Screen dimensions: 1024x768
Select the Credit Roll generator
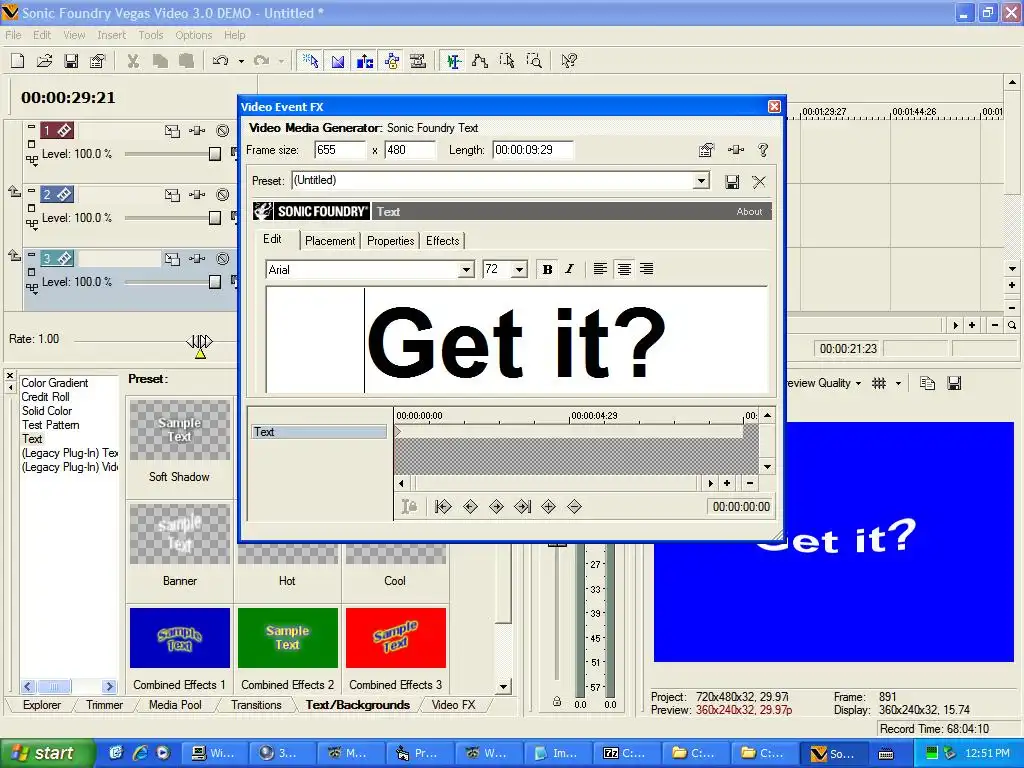pyautogui.click(x=45, y=397)
